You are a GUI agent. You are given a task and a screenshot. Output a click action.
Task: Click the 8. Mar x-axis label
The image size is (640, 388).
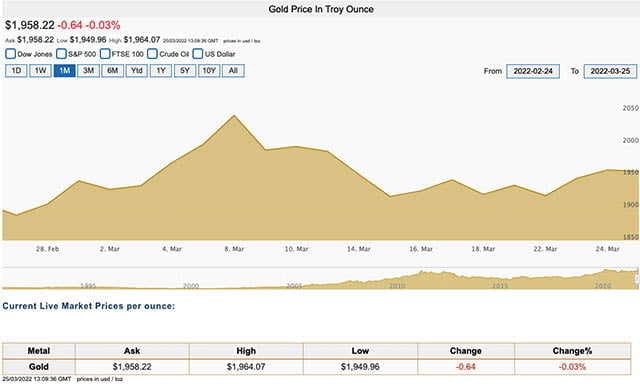pos(234,248)
